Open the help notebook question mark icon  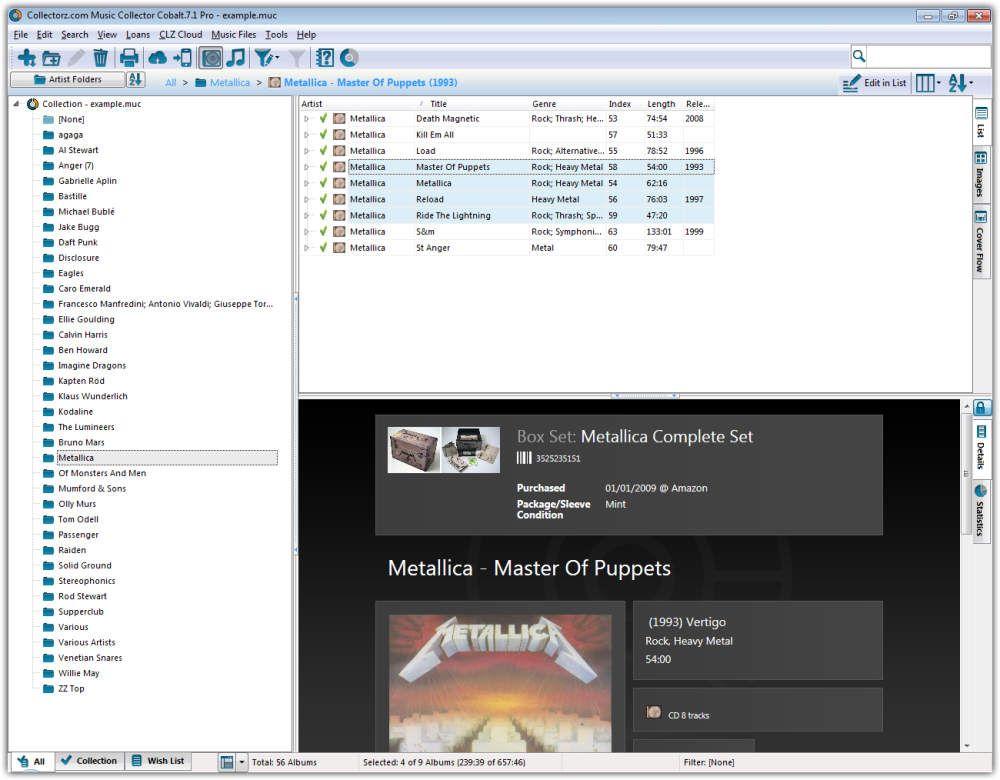pyautogui.click(x=325, y=58)
